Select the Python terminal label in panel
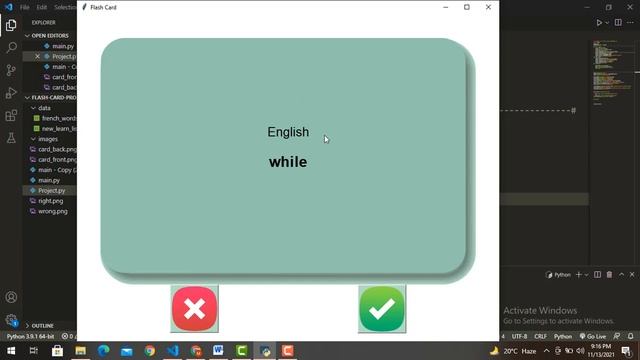 [558, 275]
